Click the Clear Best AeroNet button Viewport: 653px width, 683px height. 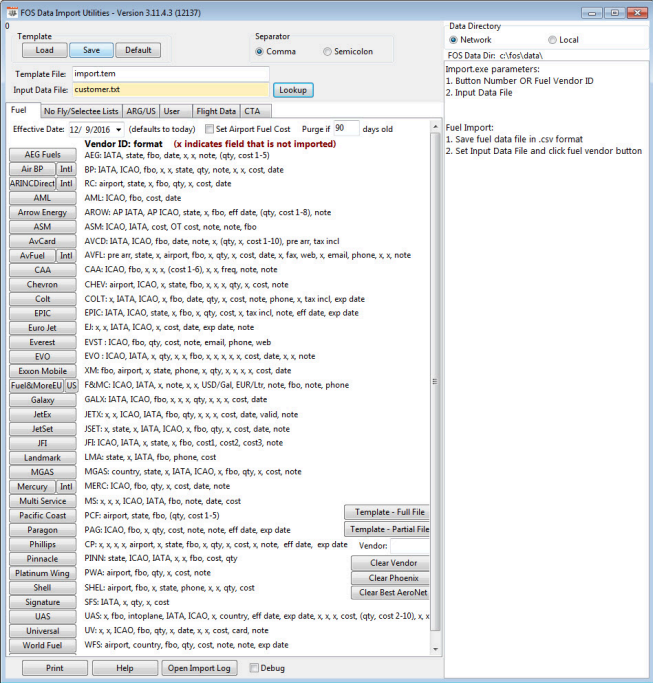tap(391, 592)
